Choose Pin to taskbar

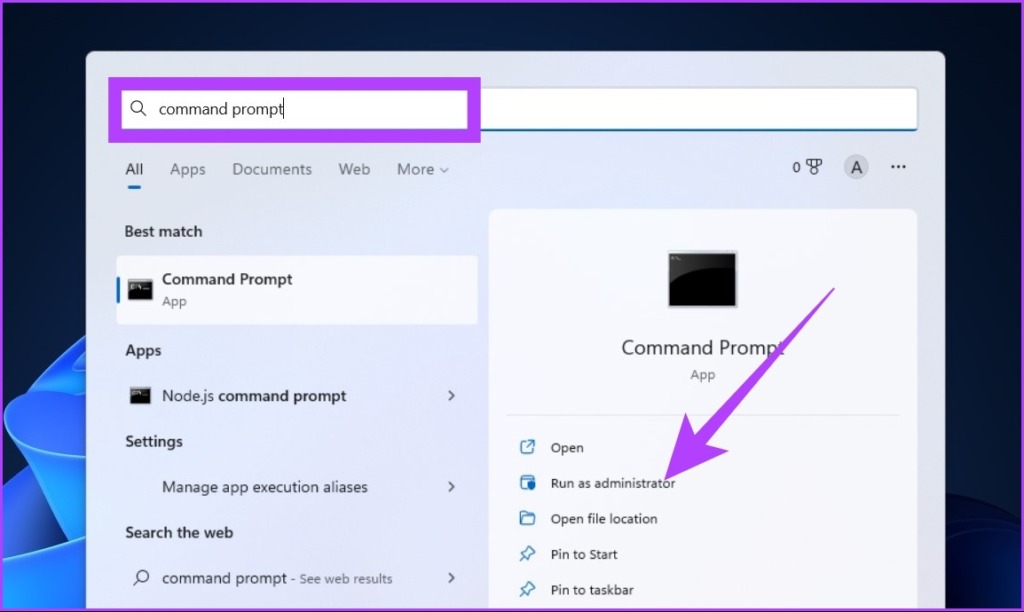click(592, 590)
